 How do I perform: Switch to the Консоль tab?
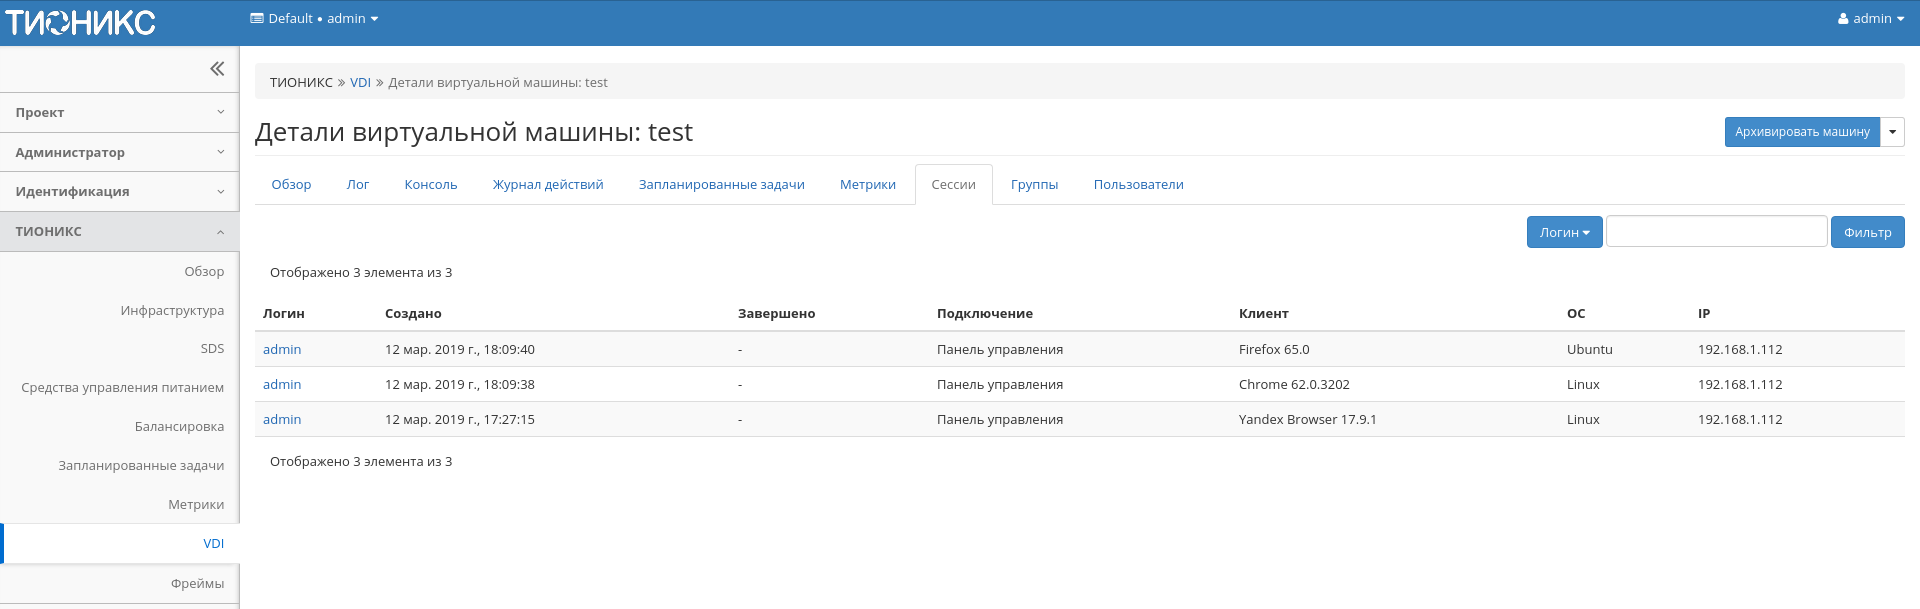[x=430, y=185]
